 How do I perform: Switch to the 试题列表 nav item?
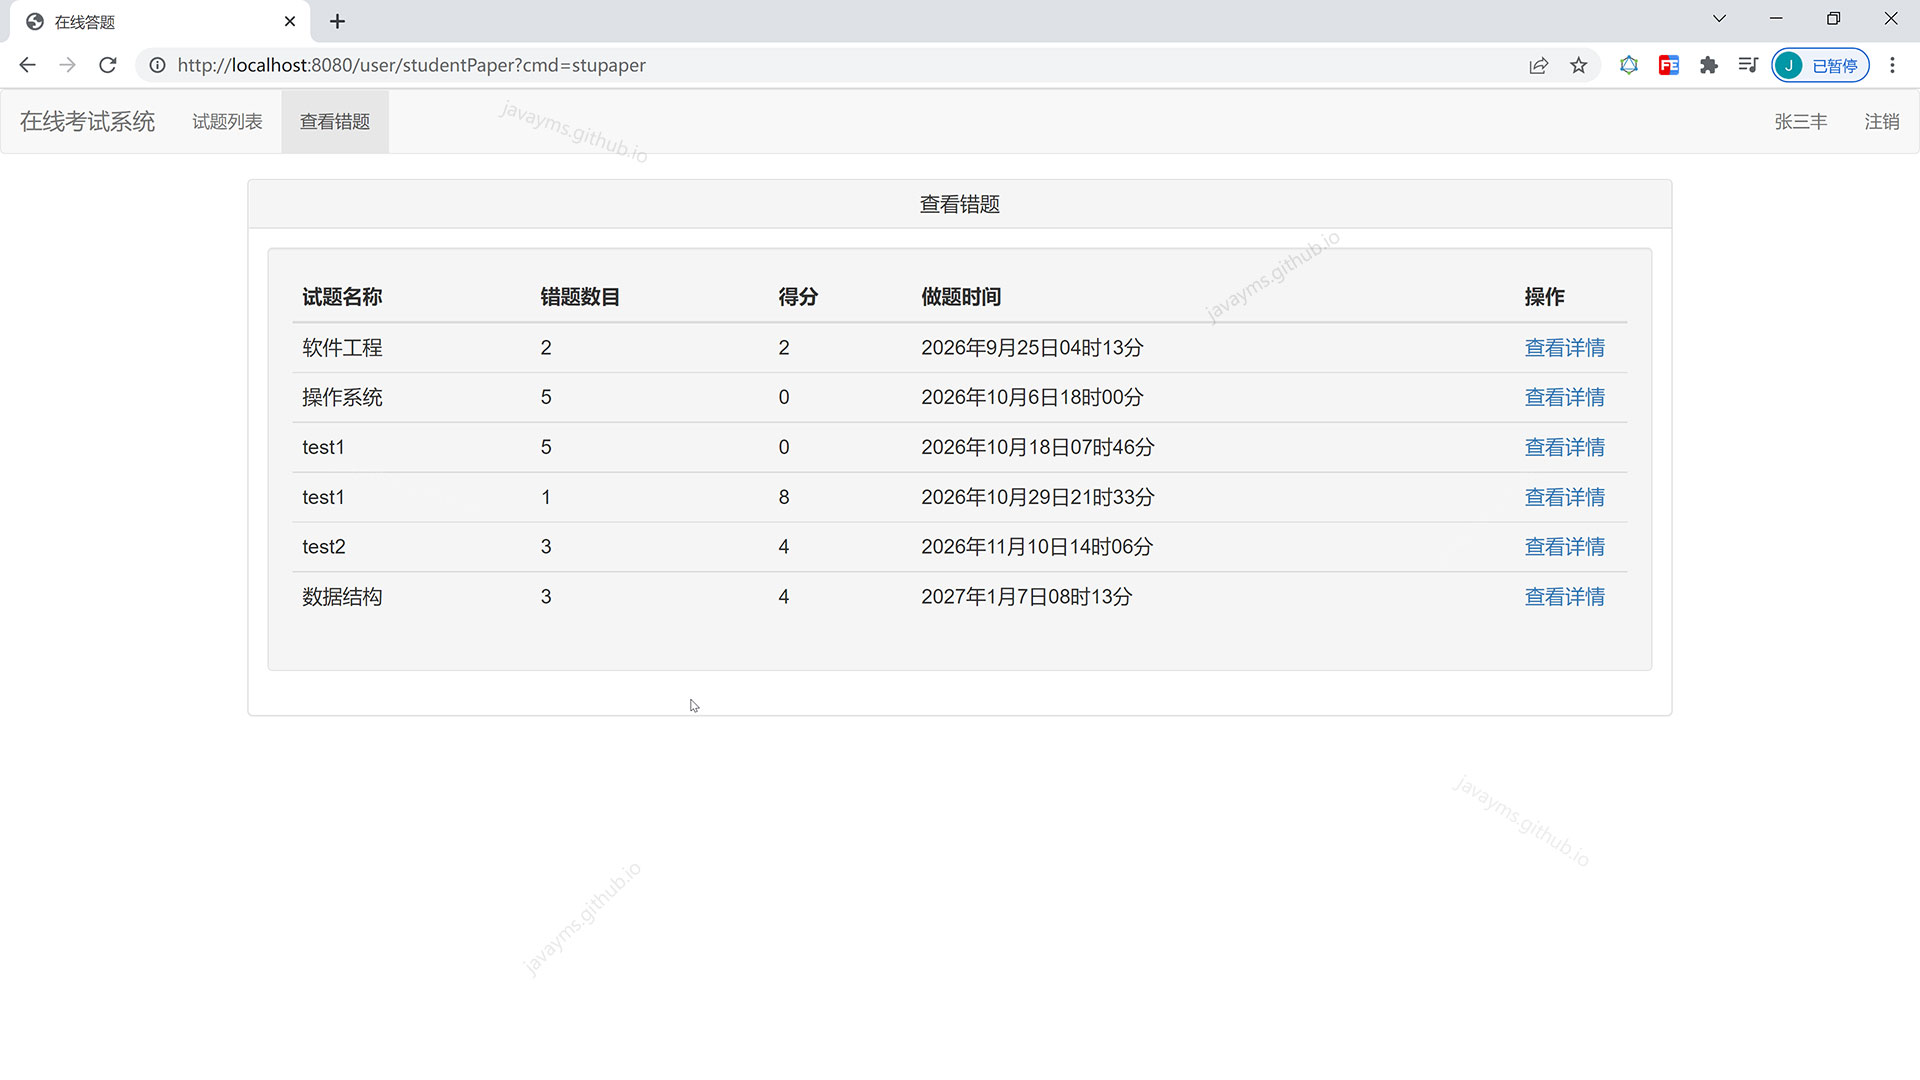tap(226, 121)
